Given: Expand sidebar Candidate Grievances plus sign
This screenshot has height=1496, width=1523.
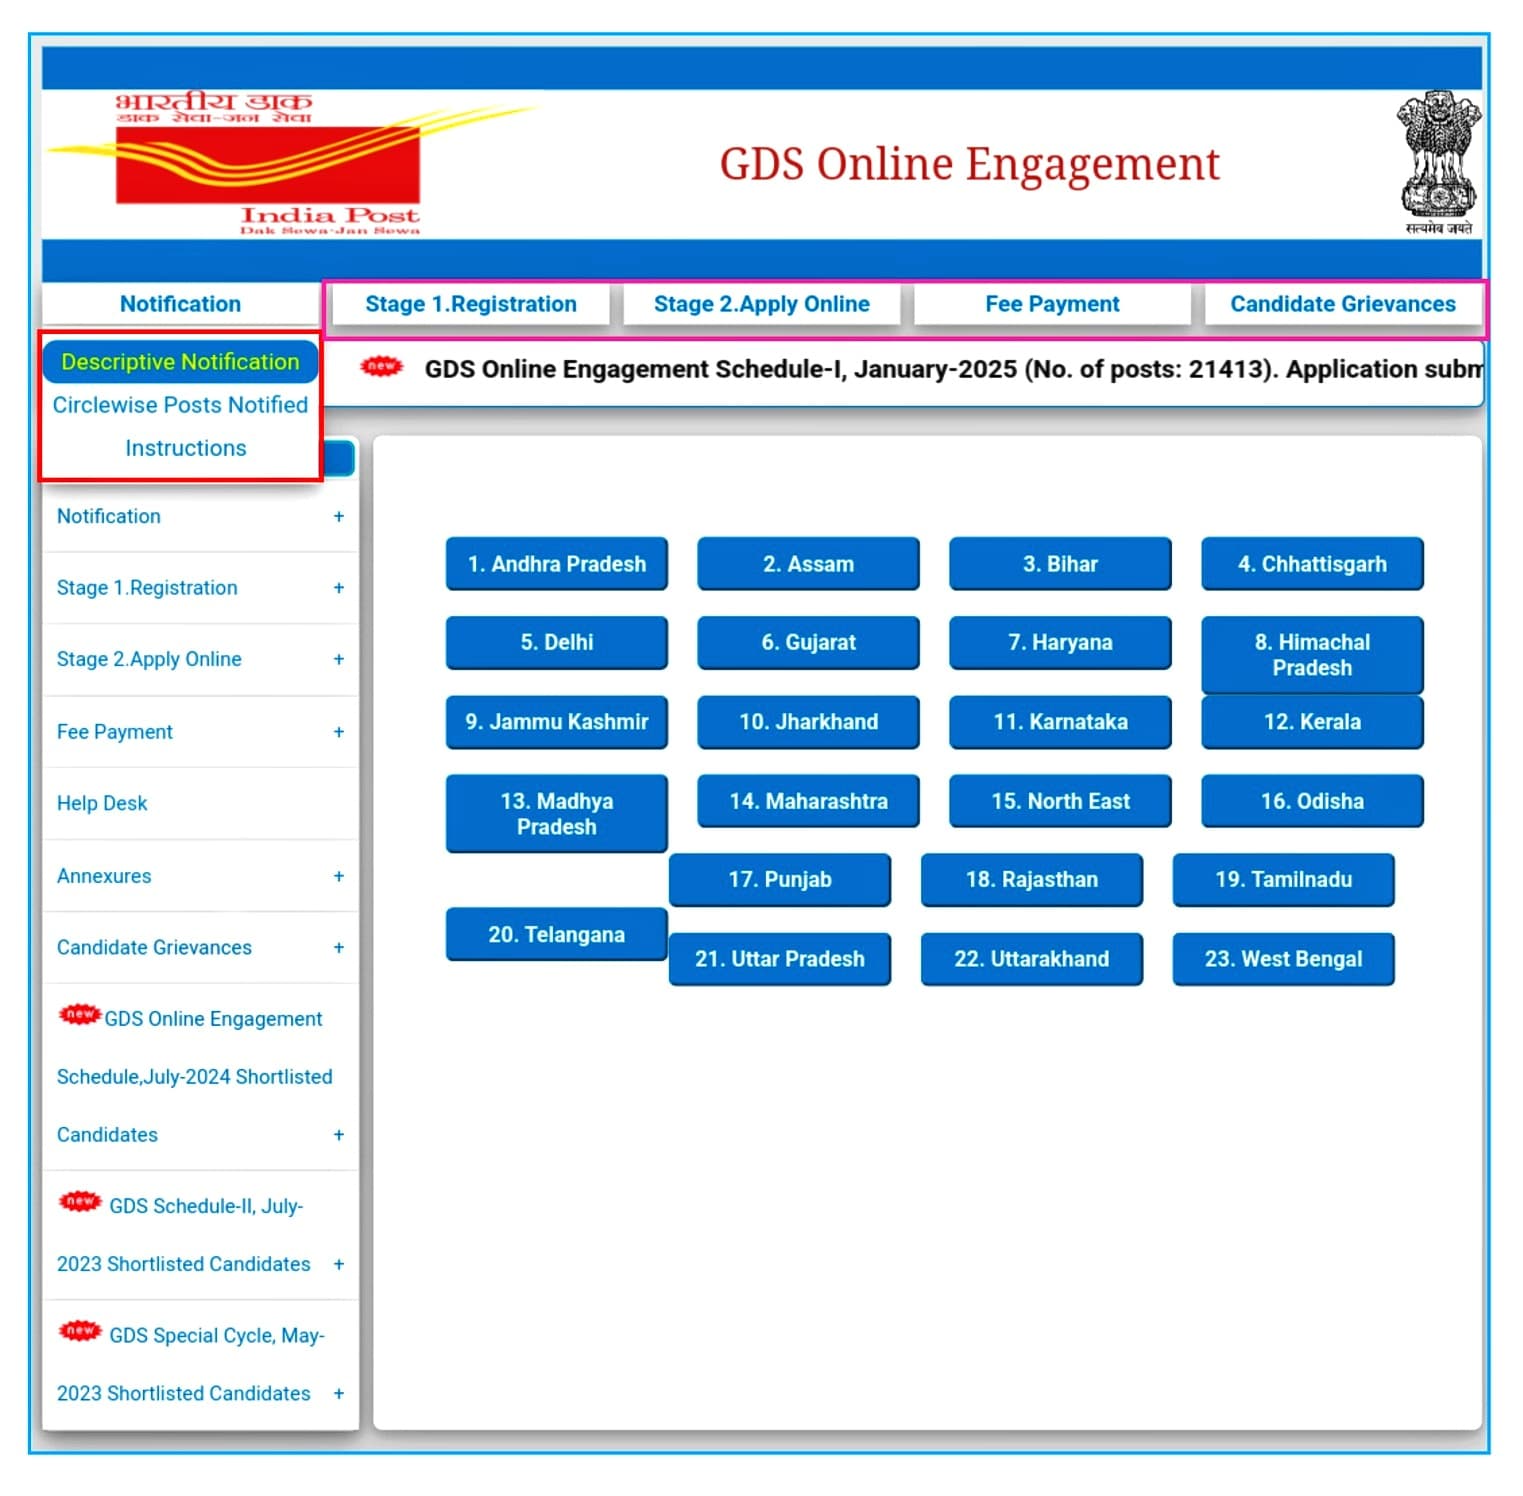Looking at the screenshot, I should tap(339, 947).
